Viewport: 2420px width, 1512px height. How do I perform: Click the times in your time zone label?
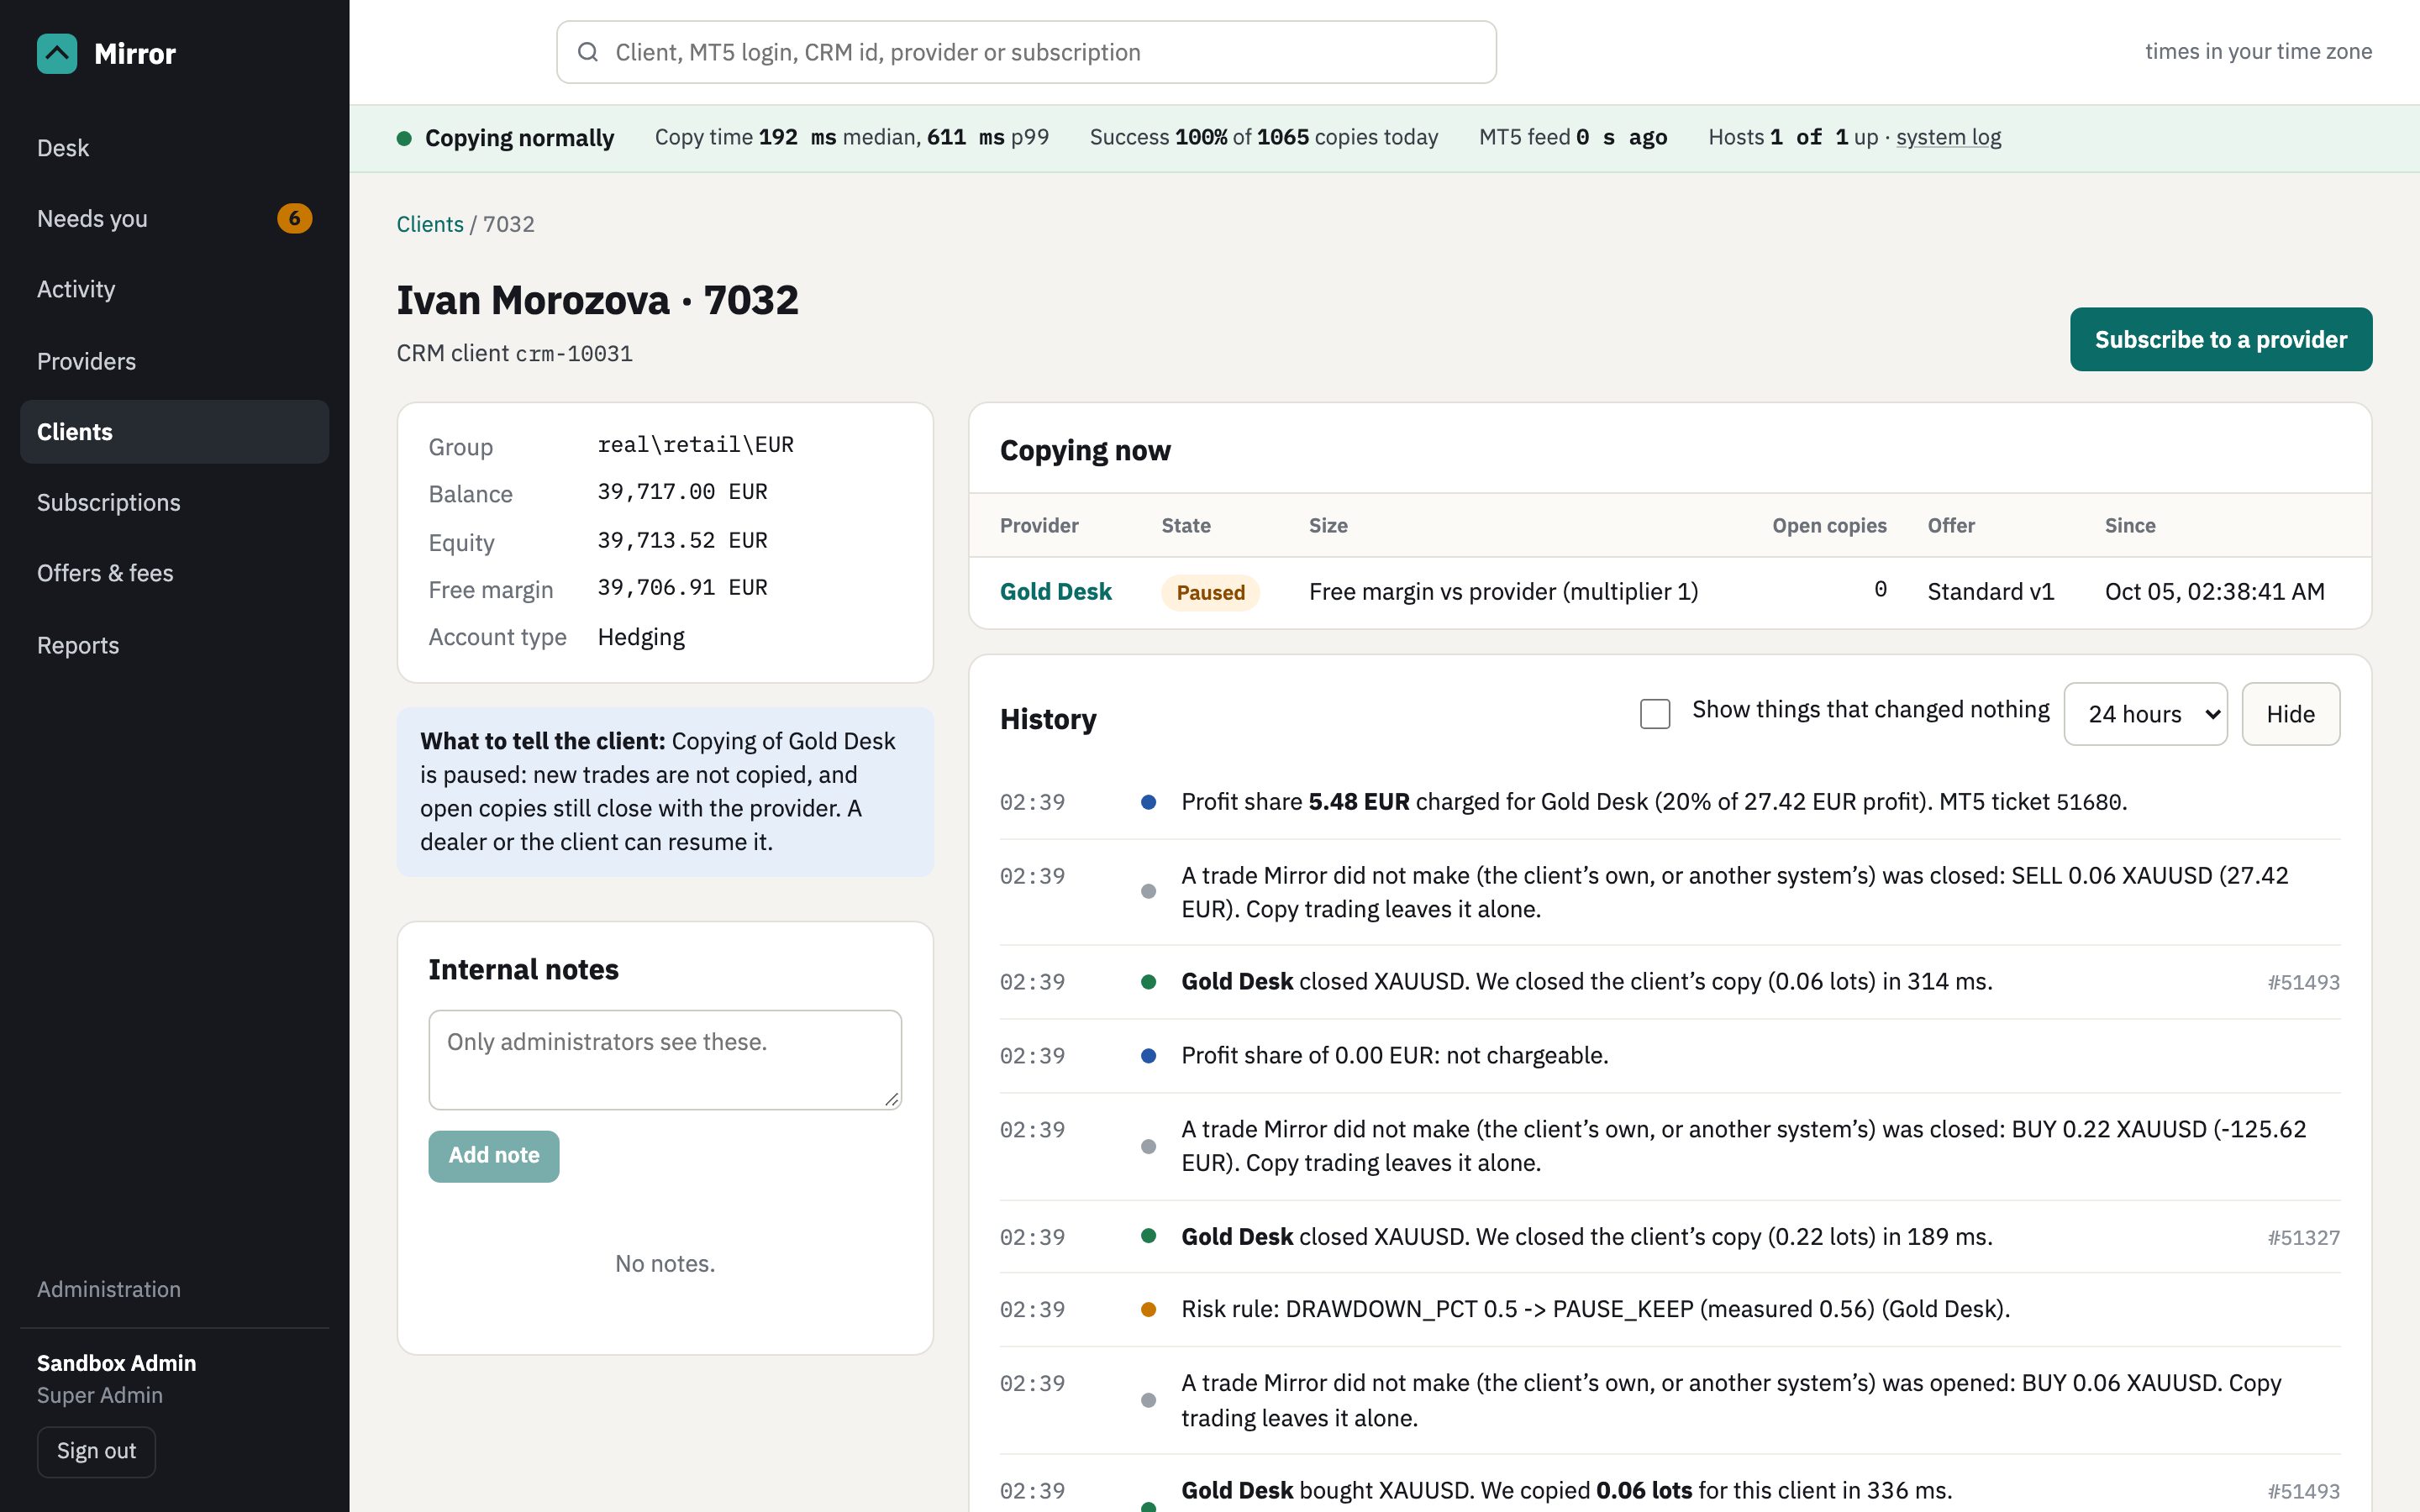pyautogui.click(x=2258, y=51)
